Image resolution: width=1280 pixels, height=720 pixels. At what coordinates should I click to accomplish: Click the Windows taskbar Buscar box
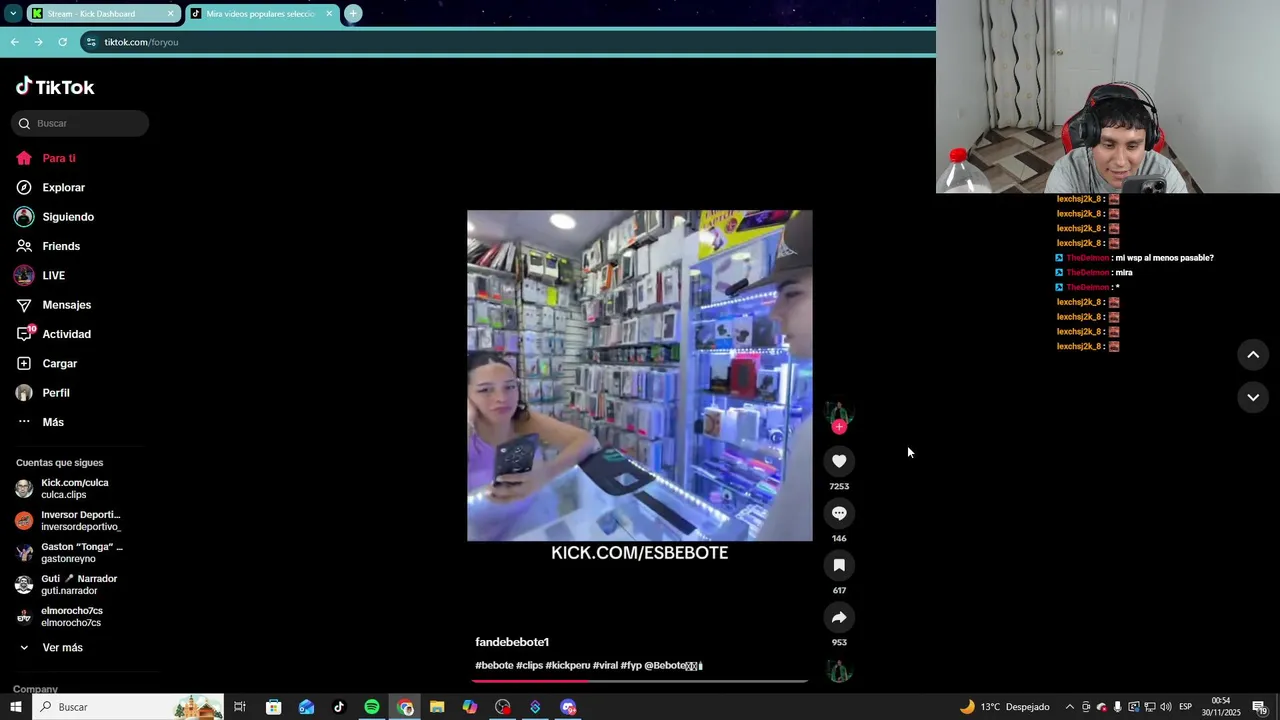(127, 707)
